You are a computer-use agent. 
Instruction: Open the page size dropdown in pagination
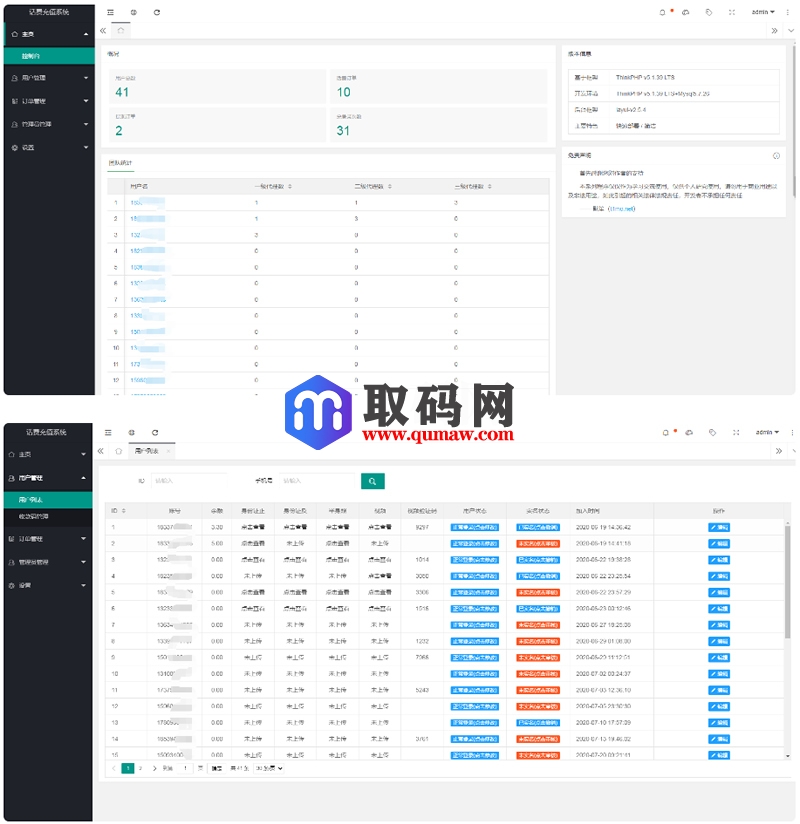(x=269, y=768)
